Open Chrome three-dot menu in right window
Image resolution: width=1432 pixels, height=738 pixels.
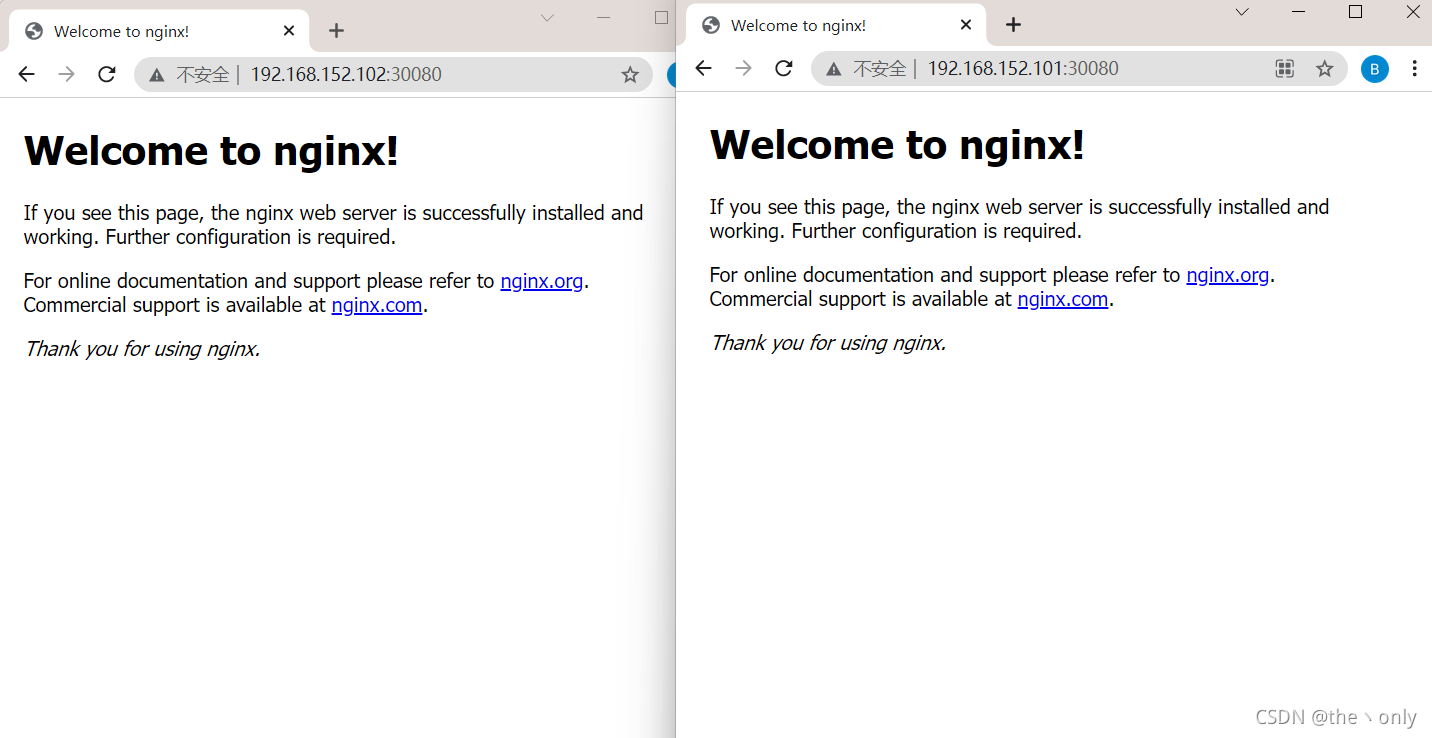click(x=1414, y=68)
